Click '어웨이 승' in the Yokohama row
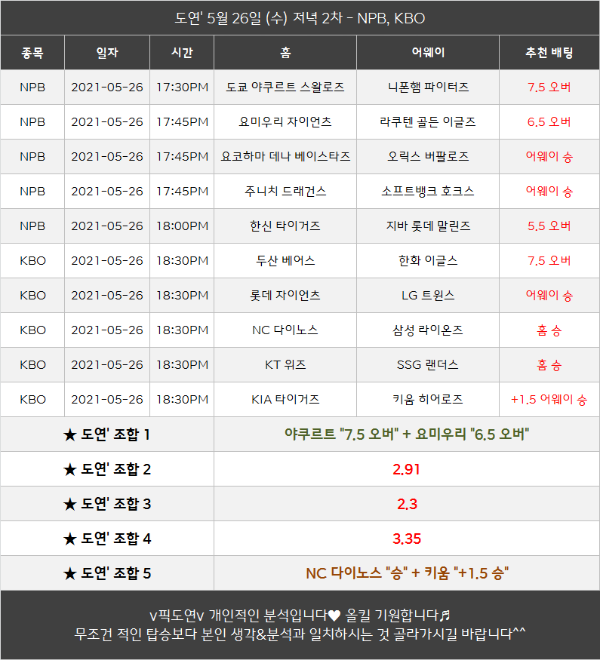This screenshot has height=660, width=600. click(x=549, y=157)
